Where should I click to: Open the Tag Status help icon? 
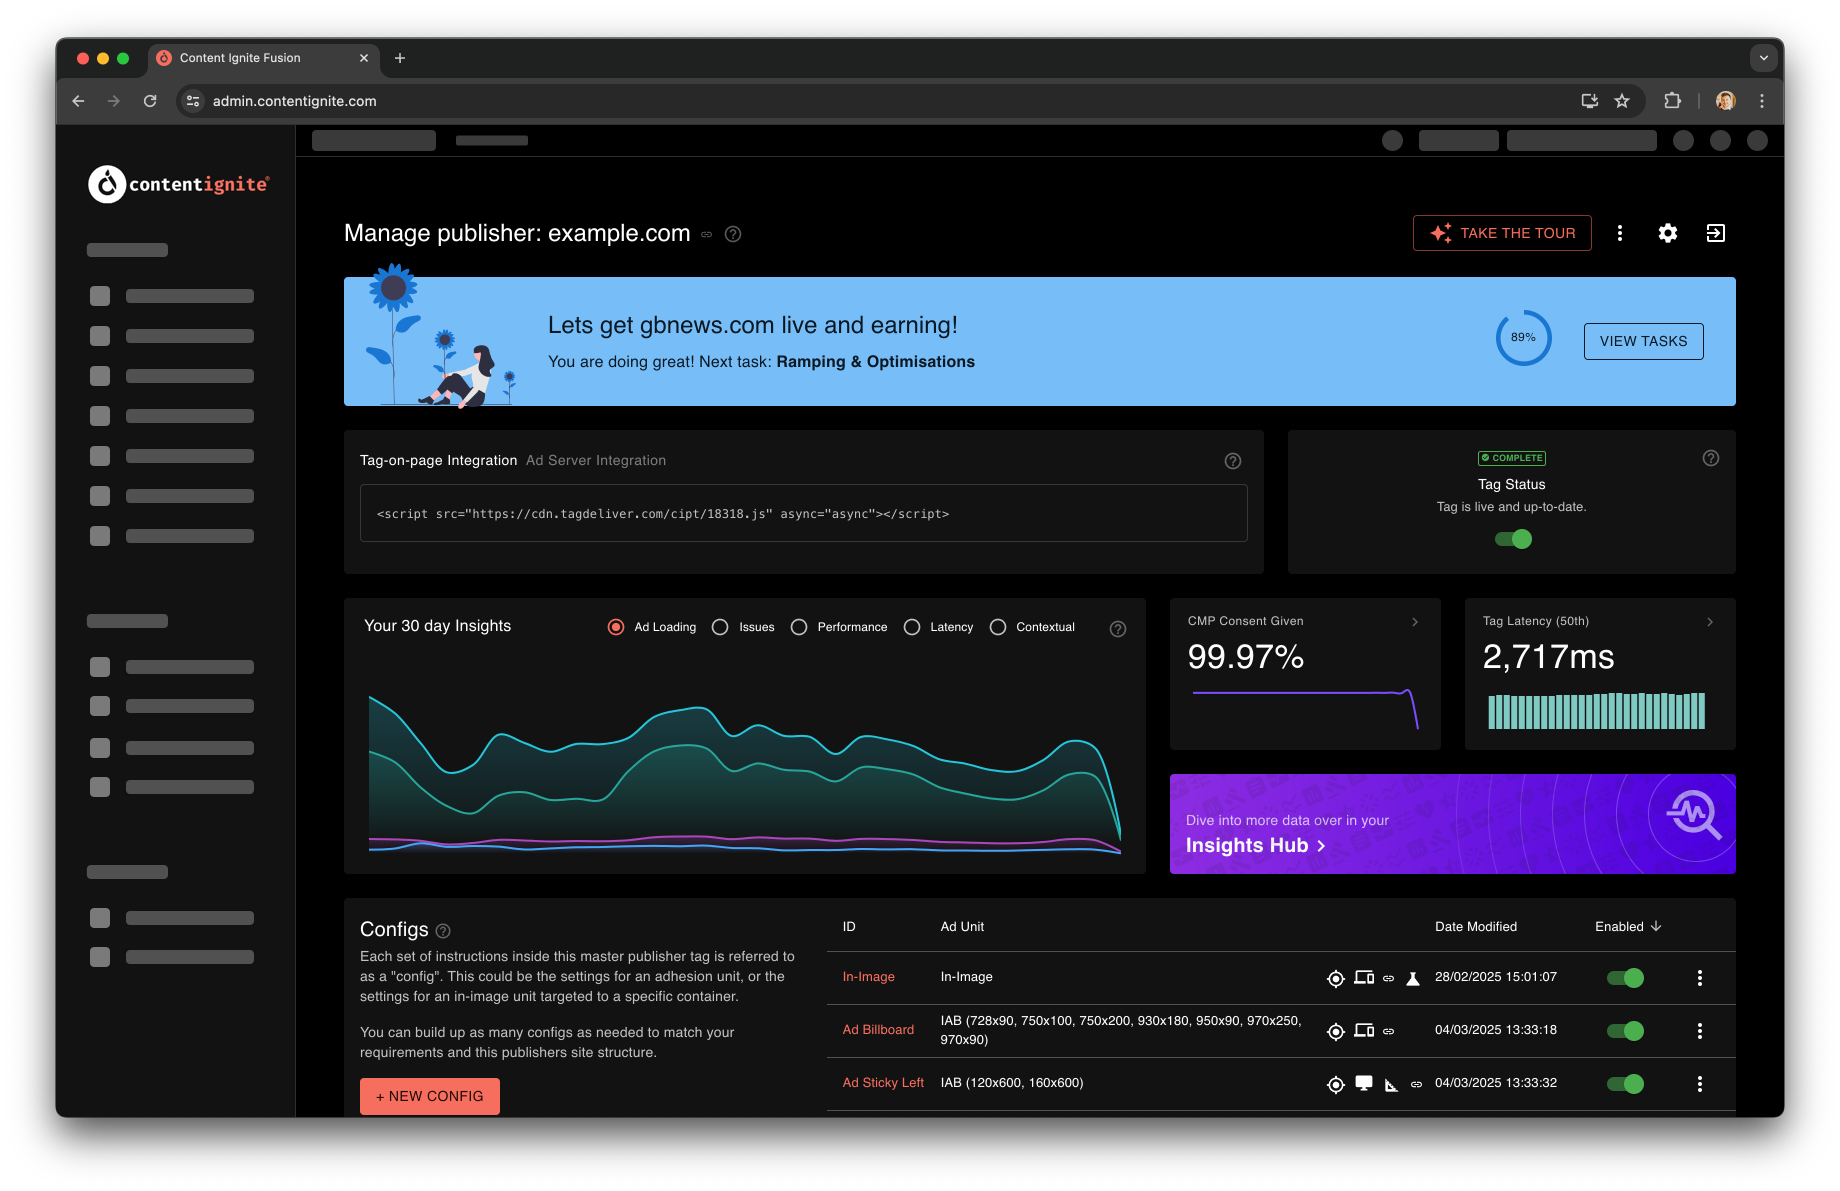[x=1711, y=458]
